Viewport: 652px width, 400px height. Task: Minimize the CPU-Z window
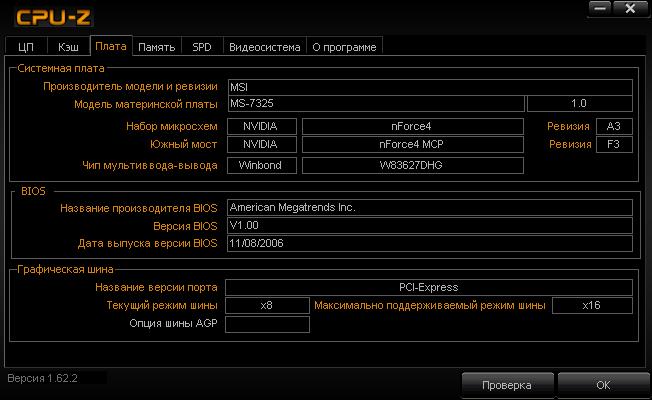tap(600, 8)
